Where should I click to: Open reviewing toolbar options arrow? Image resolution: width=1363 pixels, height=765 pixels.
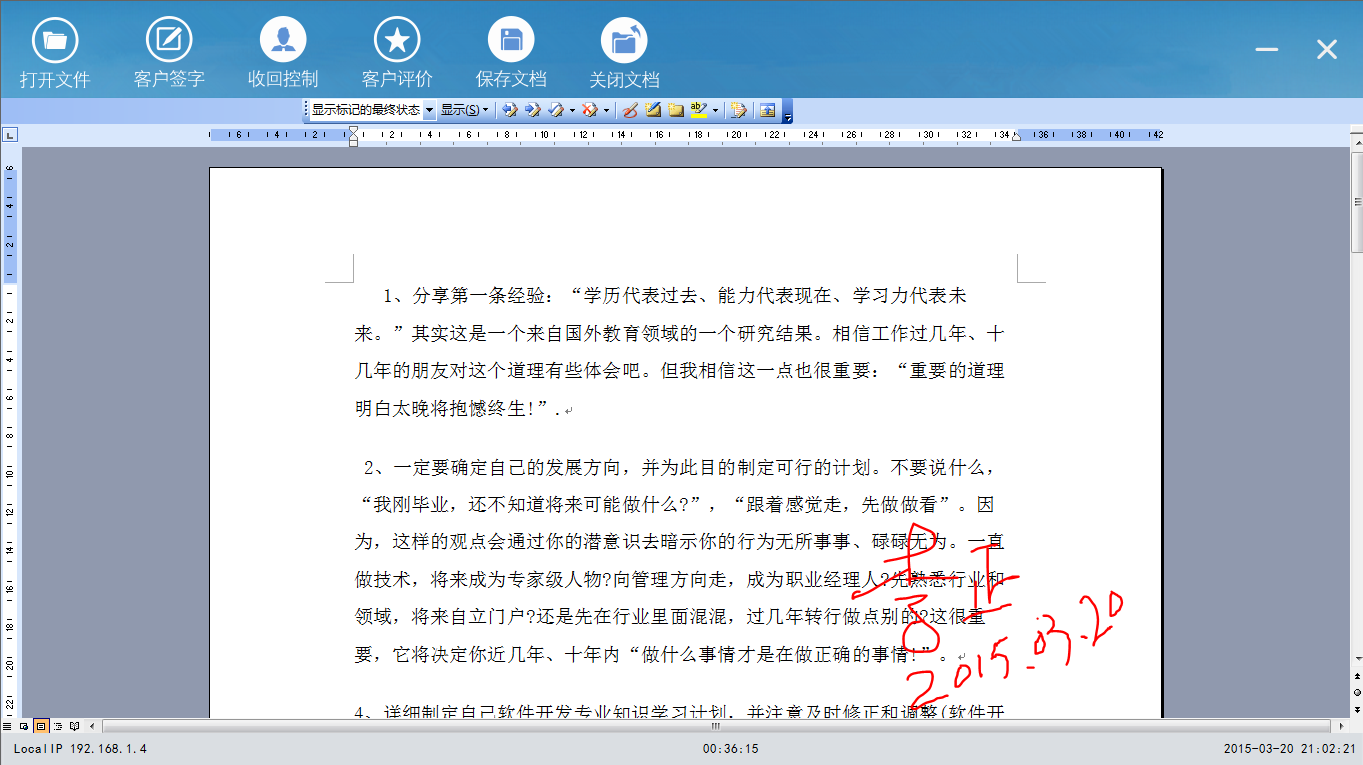[x=788, y=111]
